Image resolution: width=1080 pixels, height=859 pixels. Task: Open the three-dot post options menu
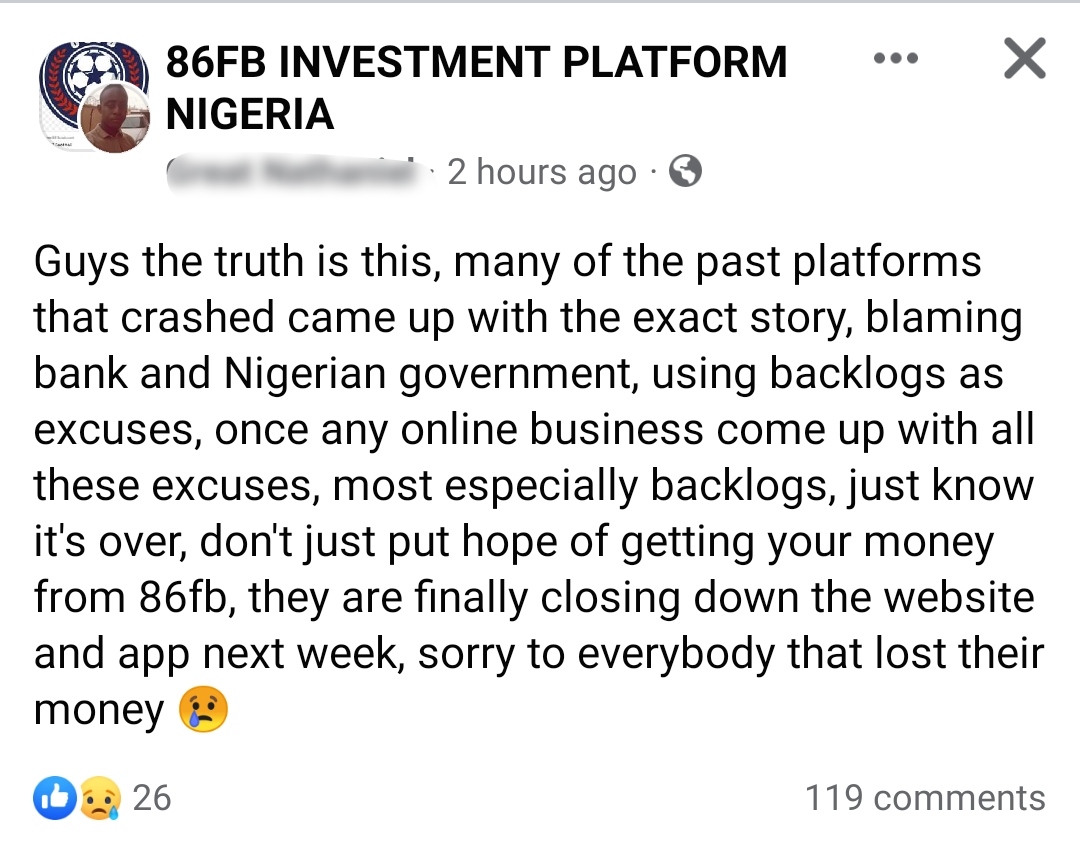895,59
